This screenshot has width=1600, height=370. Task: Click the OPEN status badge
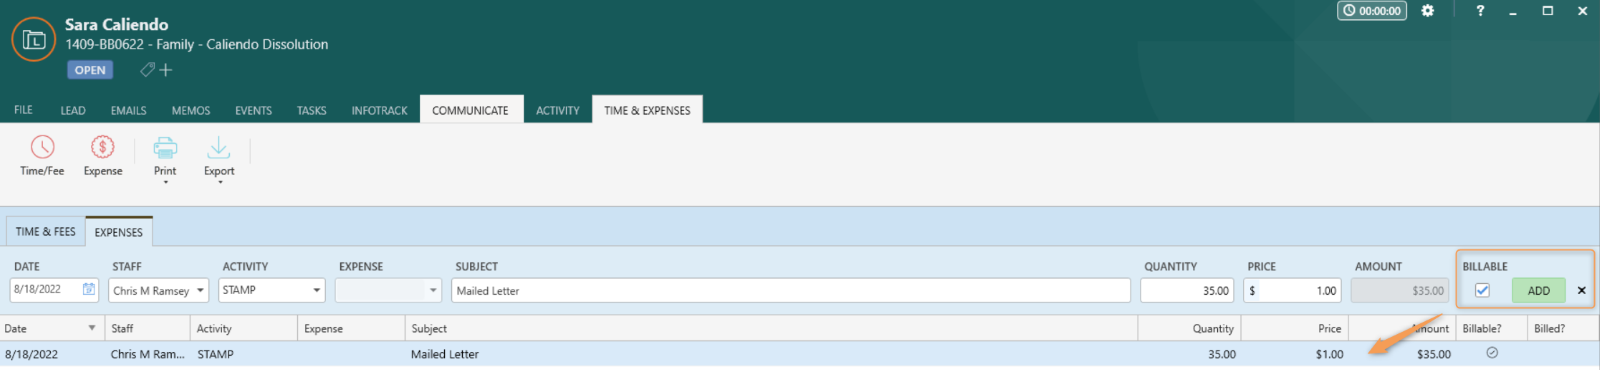point(90,70)
